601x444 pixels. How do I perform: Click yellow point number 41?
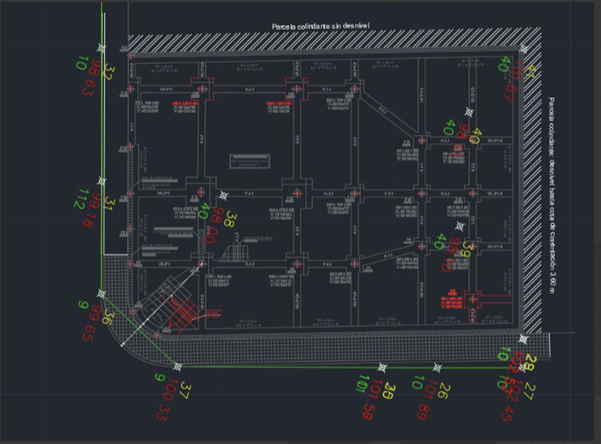529,71
